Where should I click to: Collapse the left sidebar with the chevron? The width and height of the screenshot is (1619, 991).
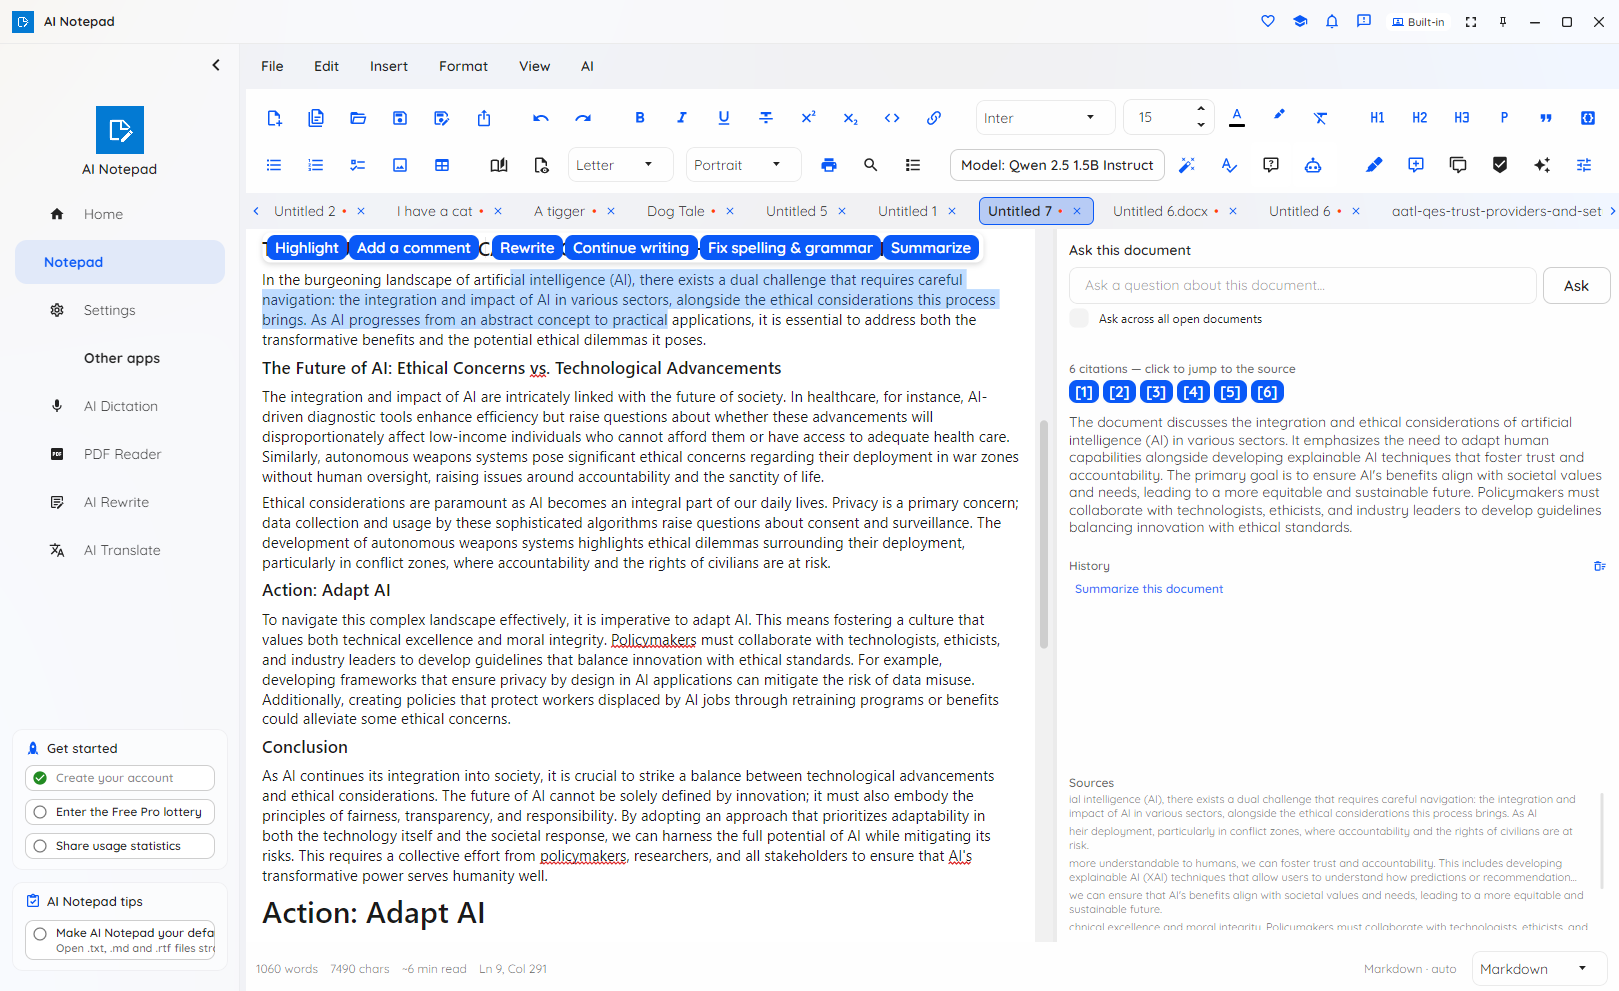[x=216, y=65]
